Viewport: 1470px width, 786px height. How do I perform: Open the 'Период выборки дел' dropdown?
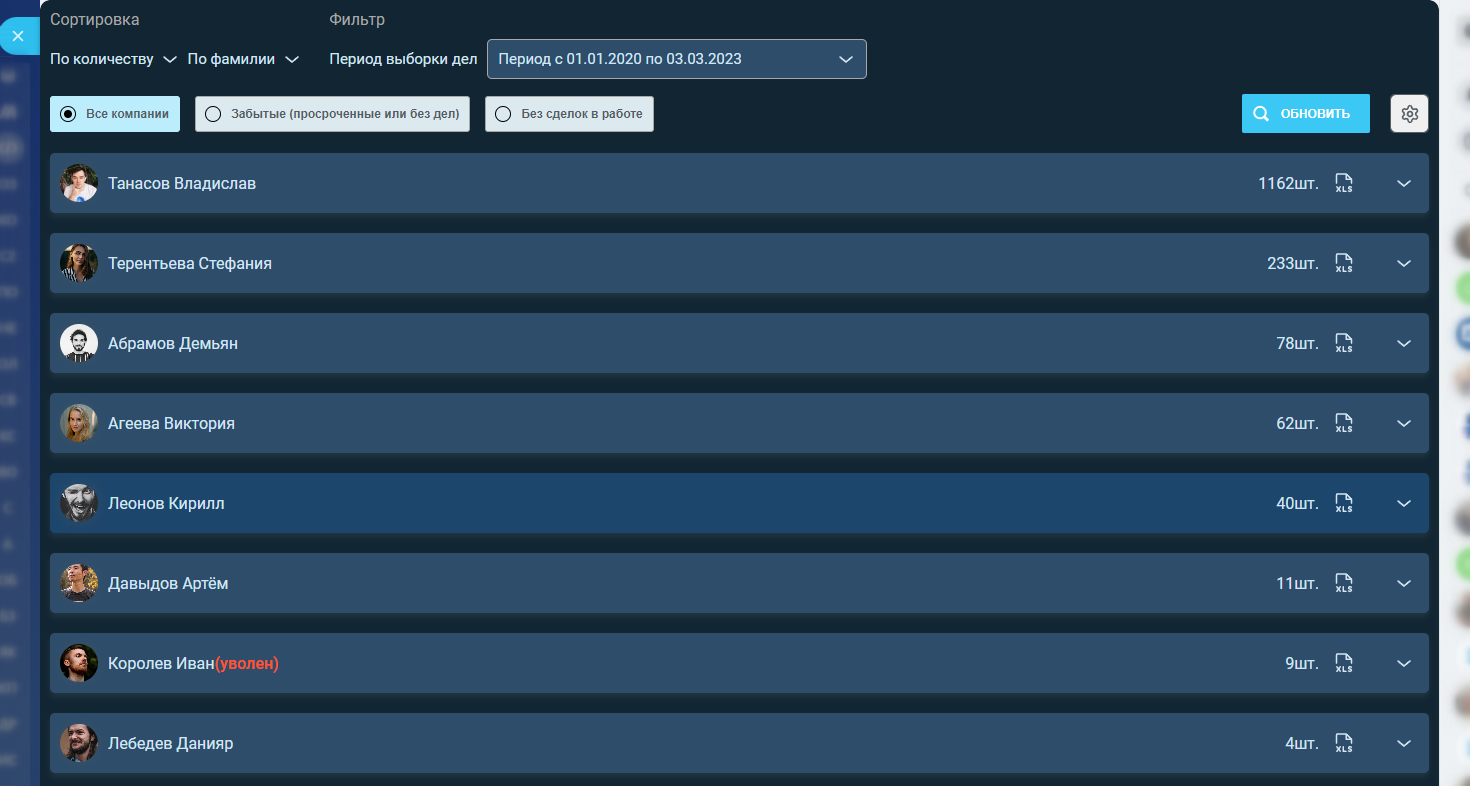point(676,59)
